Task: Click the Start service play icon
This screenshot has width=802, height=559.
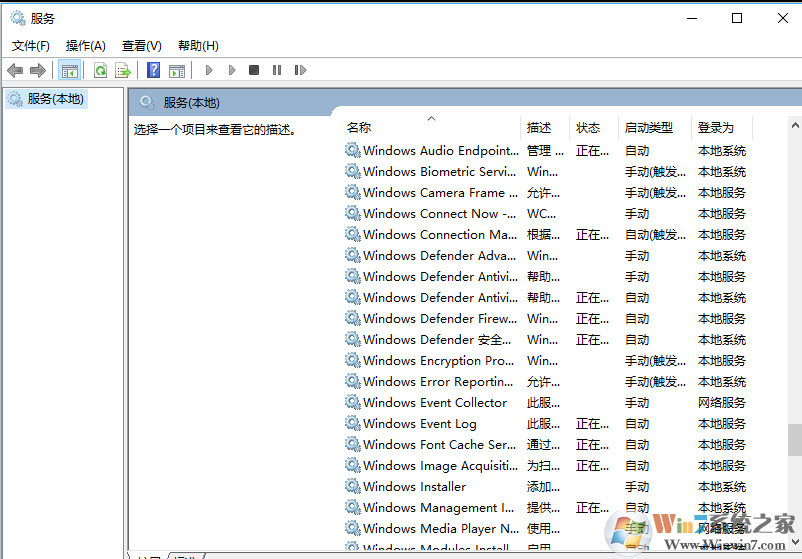Action: click(x=209, y=70)
